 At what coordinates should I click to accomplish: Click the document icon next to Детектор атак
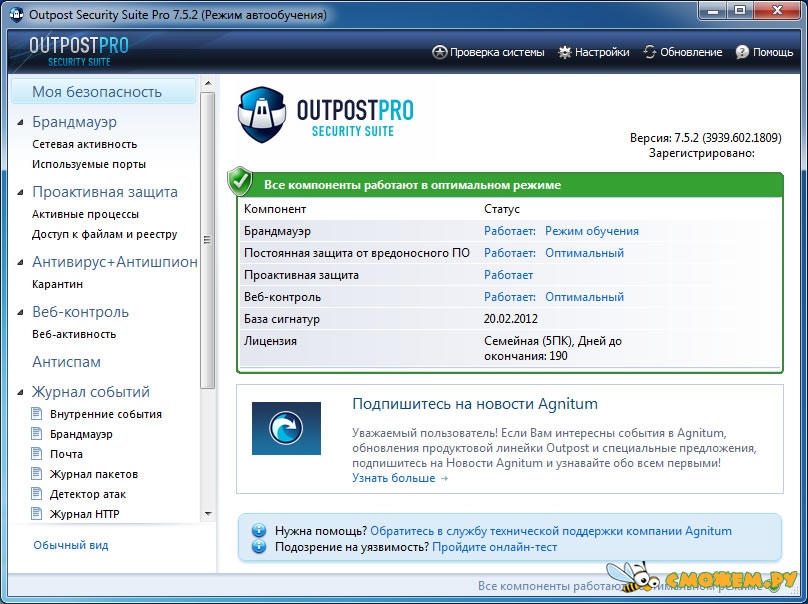[x=37, y=494]
